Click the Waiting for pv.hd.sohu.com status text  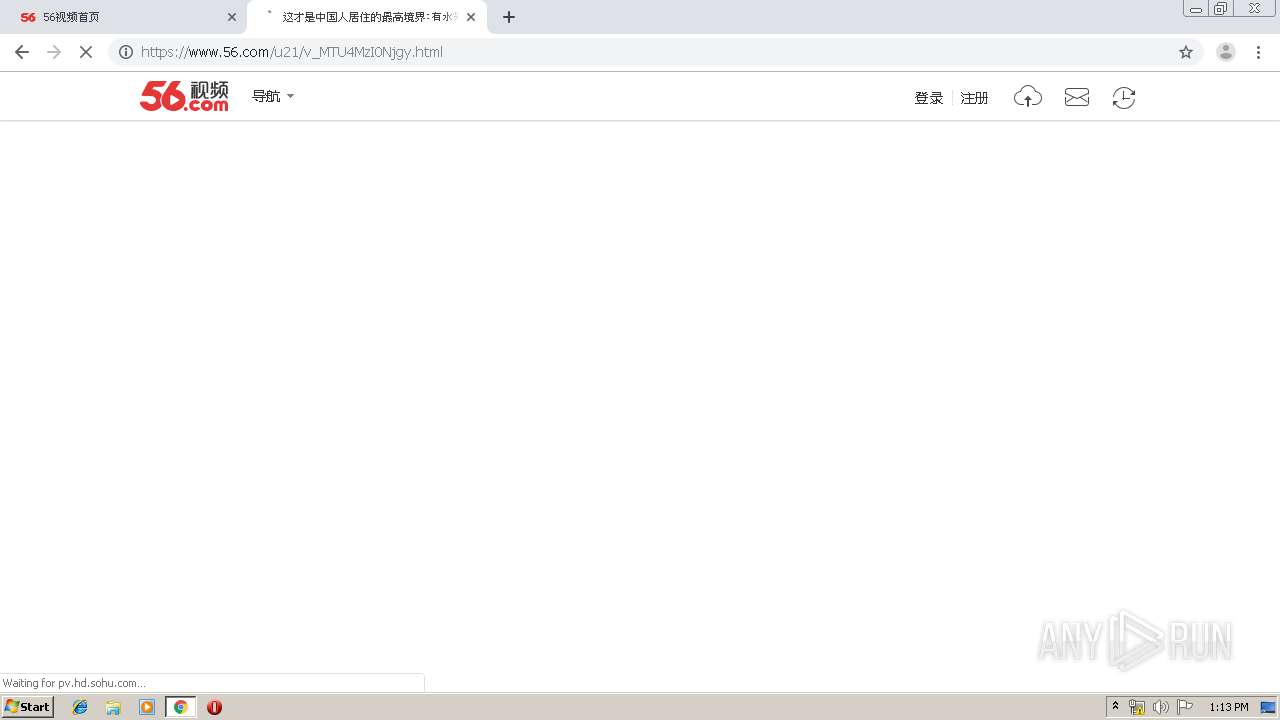[x=74, y=683]
